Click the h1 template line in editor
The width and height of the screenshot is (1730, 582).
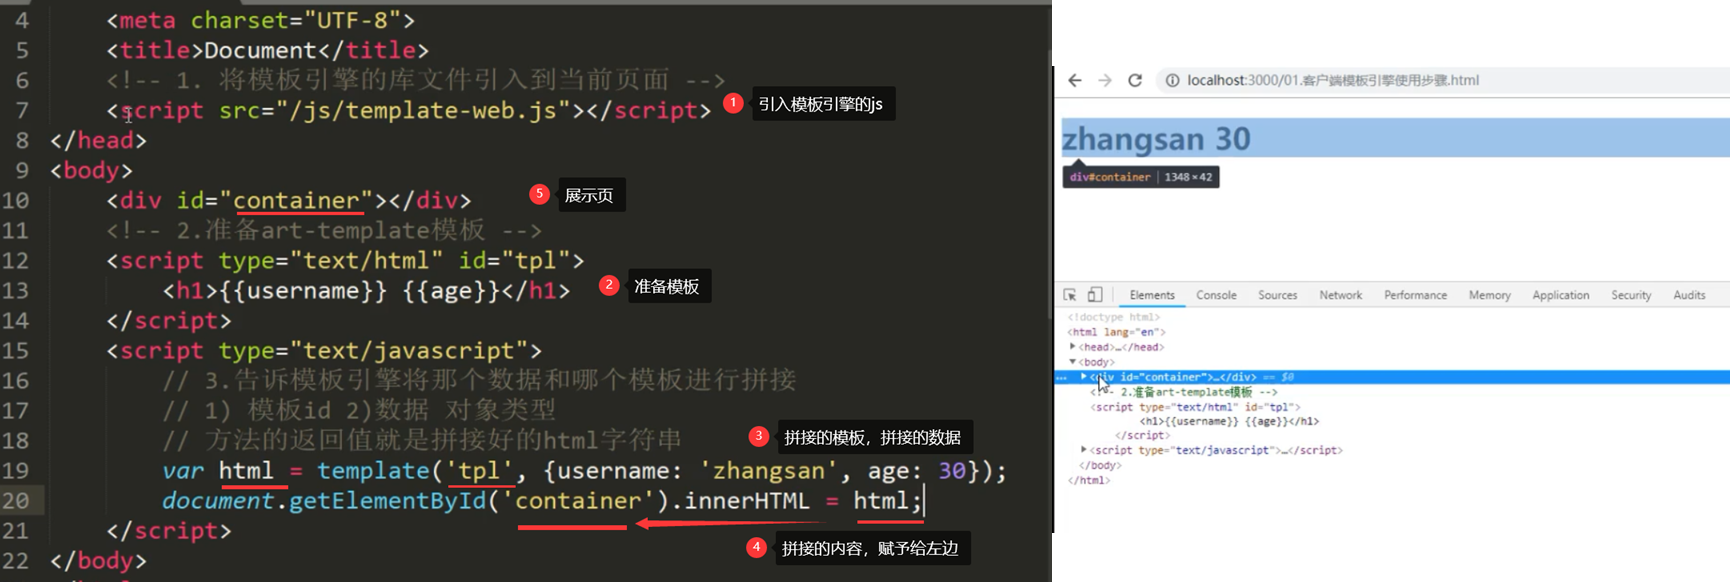pyautogui.click(x=366, y=290)
